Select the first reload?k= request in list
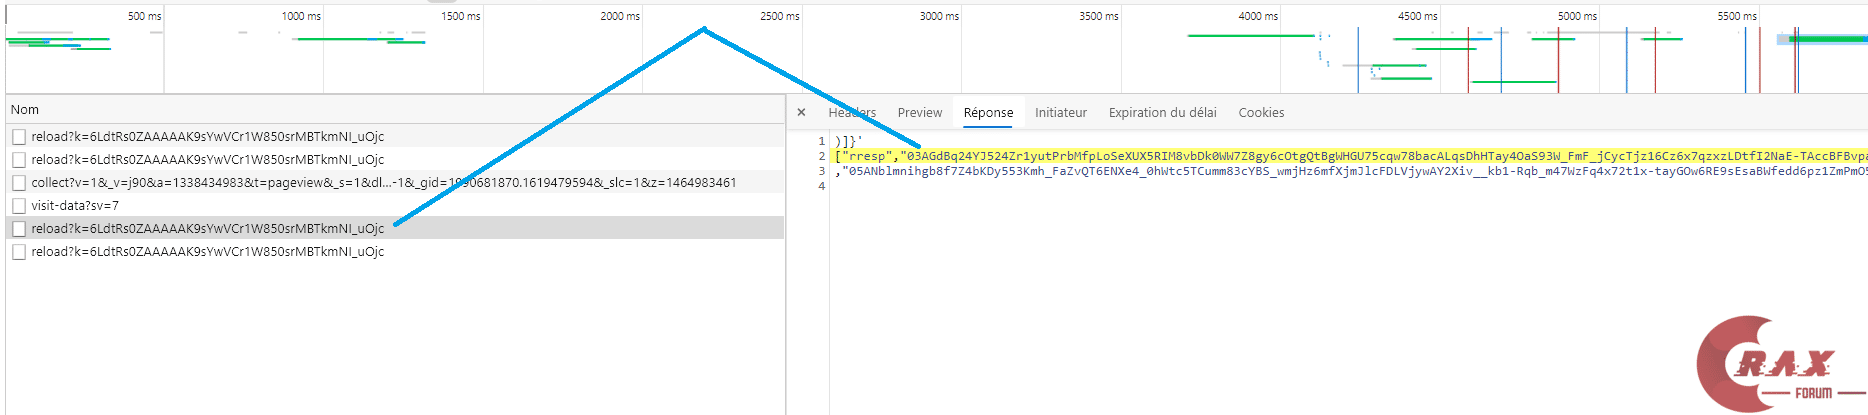 tap(395, 137)
